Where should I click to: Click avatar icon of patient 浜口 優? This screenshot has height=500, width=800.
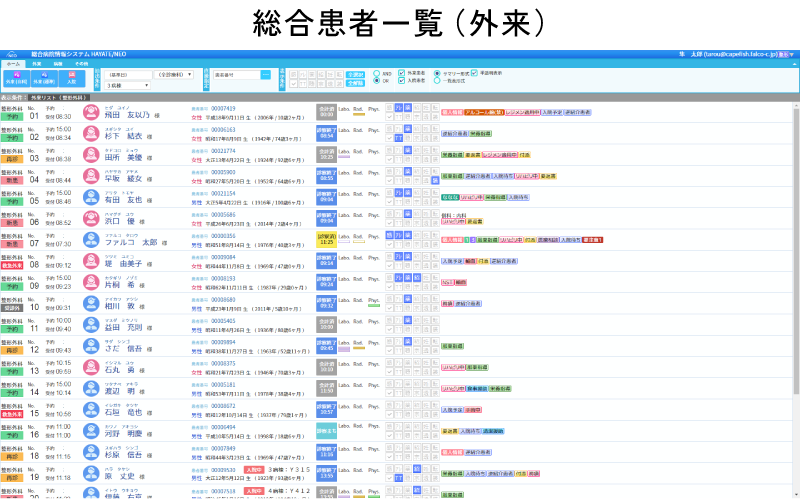[91, 219]
